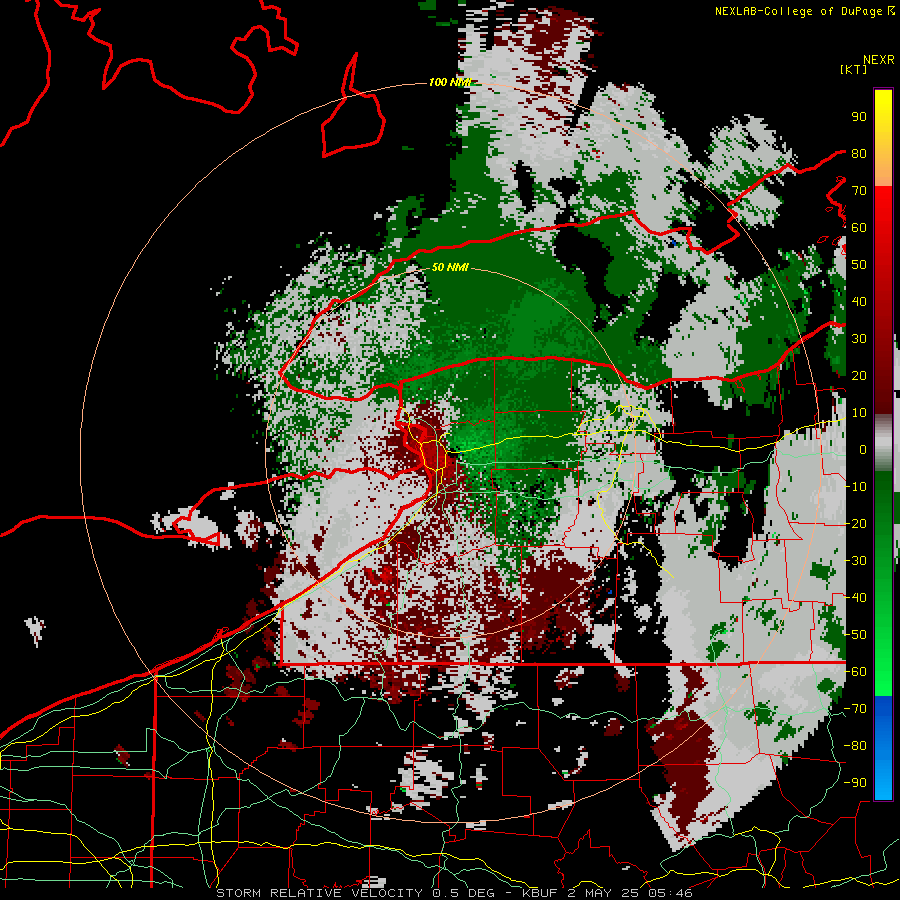Select the -60 value on the velocity scale
This screenshot has width=900, height=900.
click(855, 672)
